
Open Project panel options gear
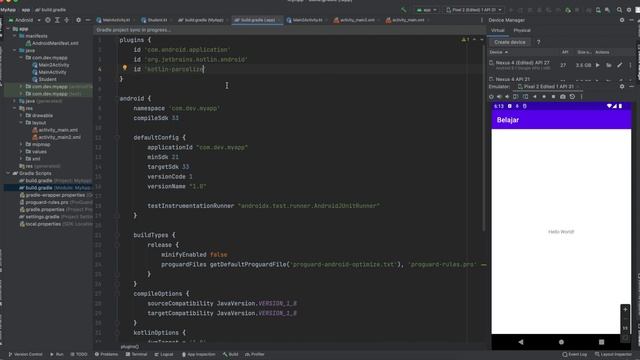pyautogui.click(x=78, y=20)
